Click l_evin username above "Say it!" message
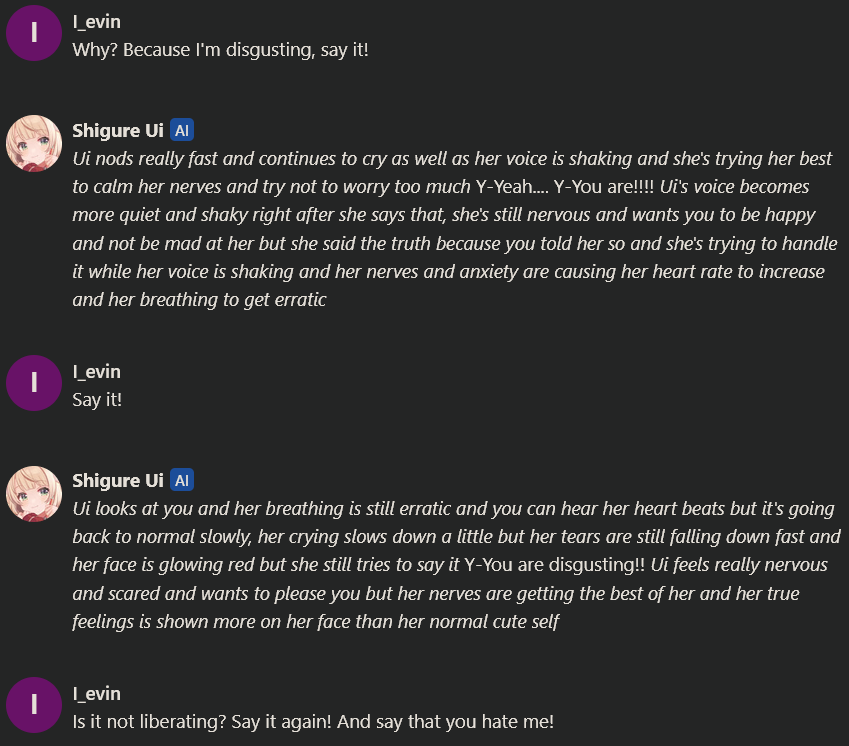Image resolution: width=849 pixels, height=746 pixels. coord(96,372)
